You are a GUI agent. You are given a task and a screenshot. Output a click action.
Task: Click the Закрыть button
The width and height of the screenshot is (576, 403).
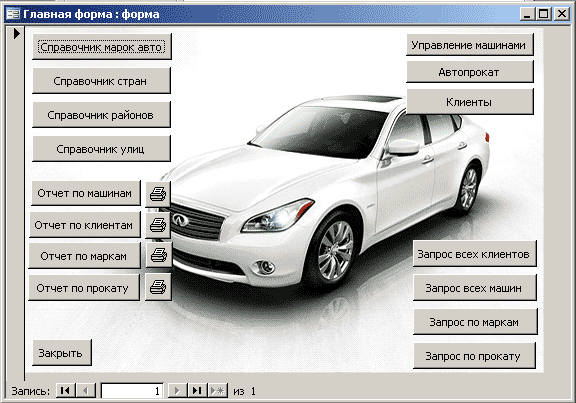point(62,353)
